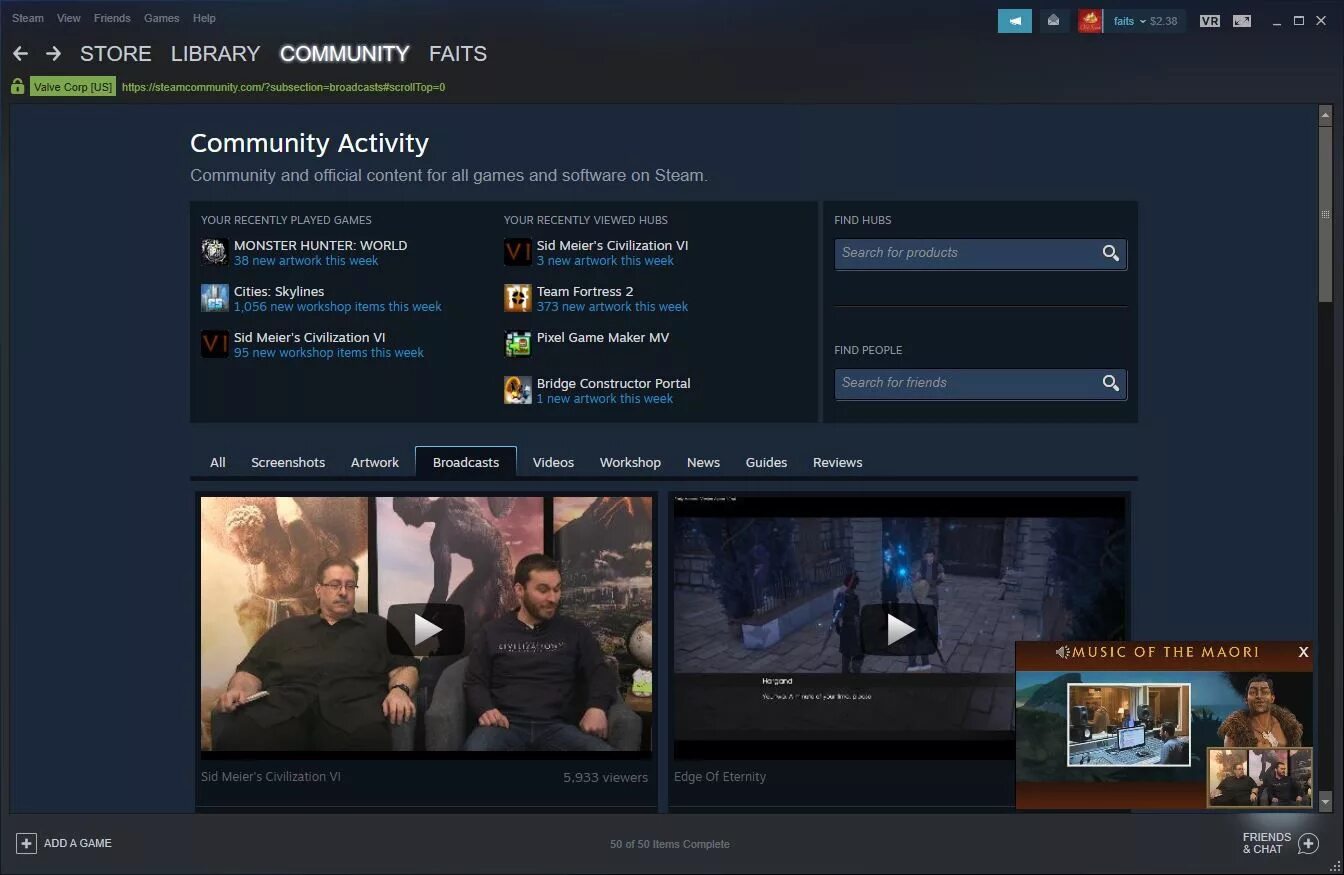1344x875 pixels.
Task: Open Team Fortress 2 hub icon
Action: point(517,298)
